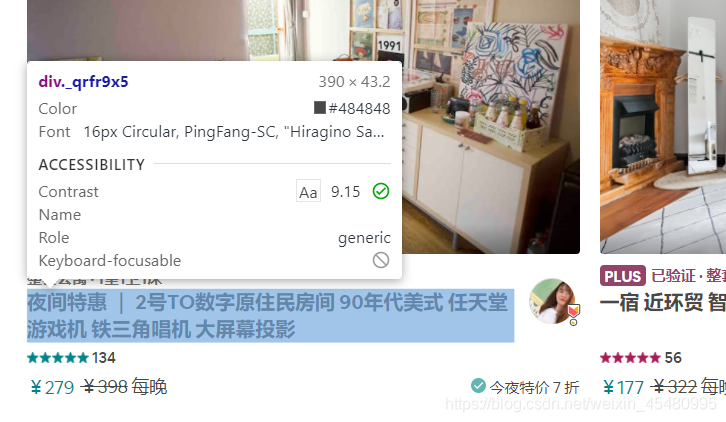
Task: Click the bedroom listing photo
Action: 491,126
